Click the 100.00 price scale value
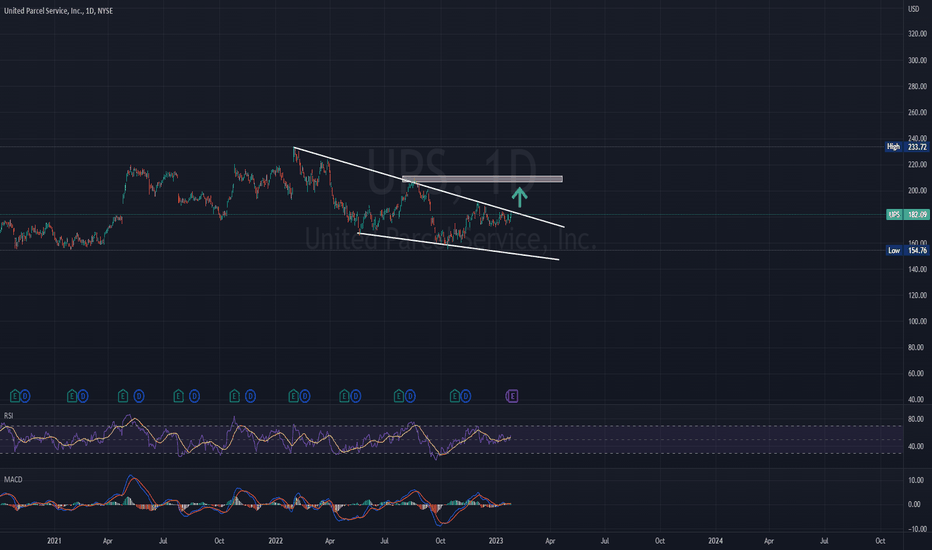The height and width of the screenshot is (550, 932). point(917,321)
